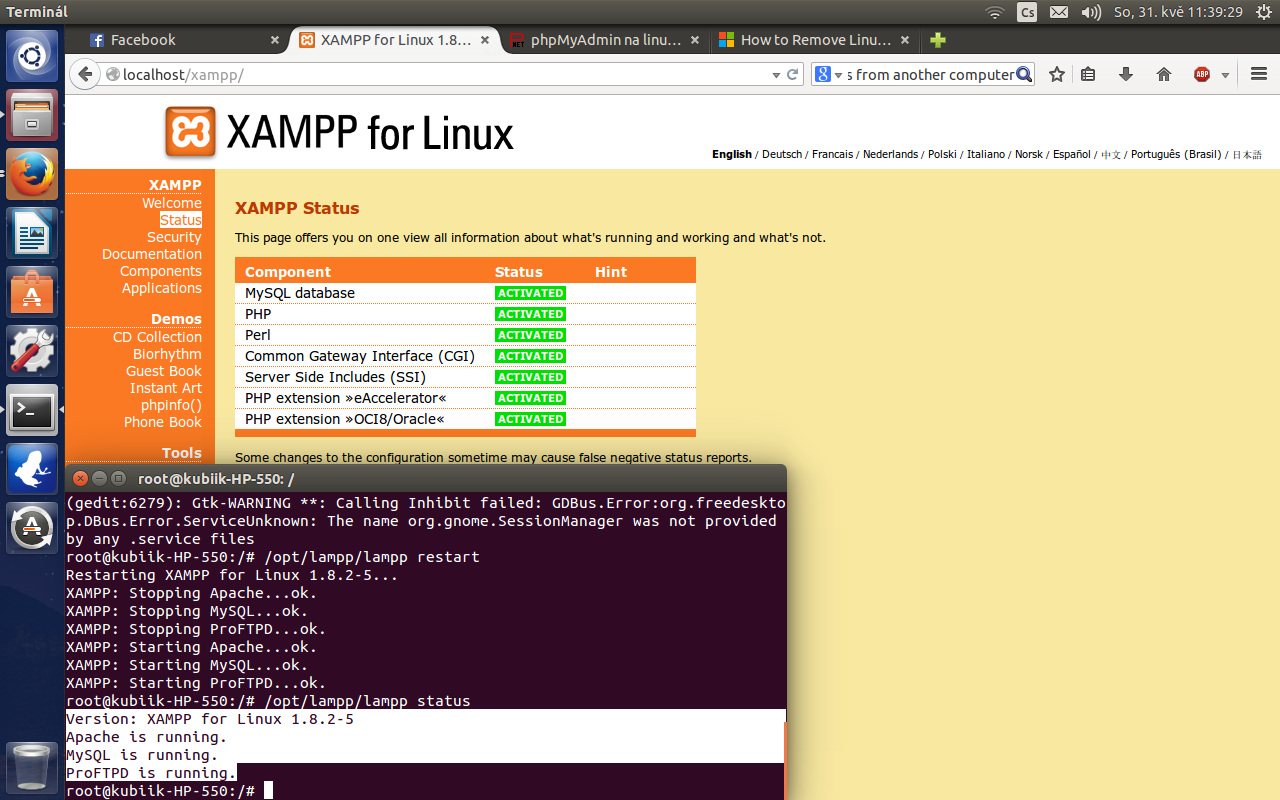
Task: Switch page language to Francais
Action: [832, 155]
